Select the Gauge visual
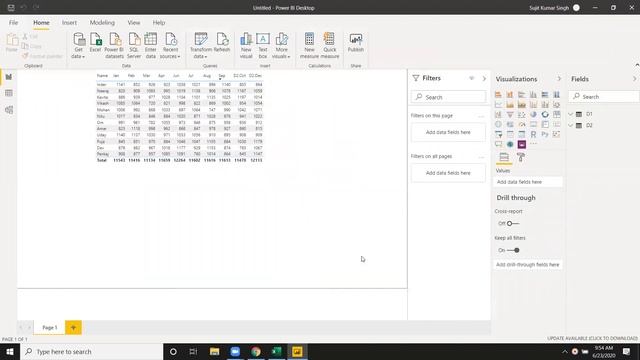 click(522, 124)
